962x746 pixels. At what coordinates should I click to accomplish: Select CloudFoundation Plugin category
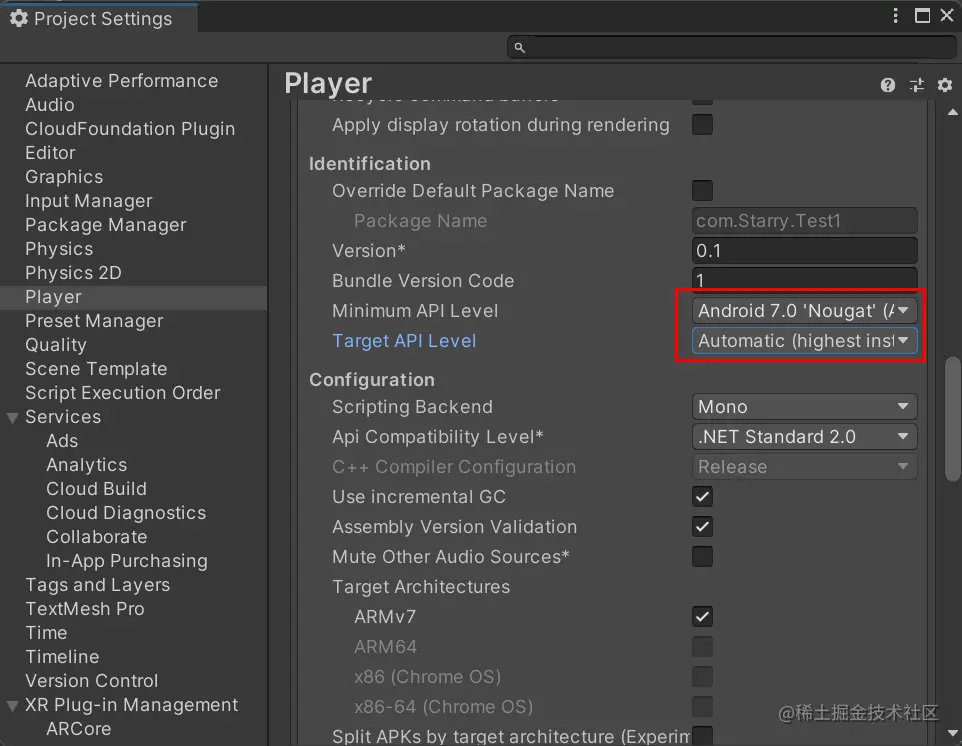(130, 129)
